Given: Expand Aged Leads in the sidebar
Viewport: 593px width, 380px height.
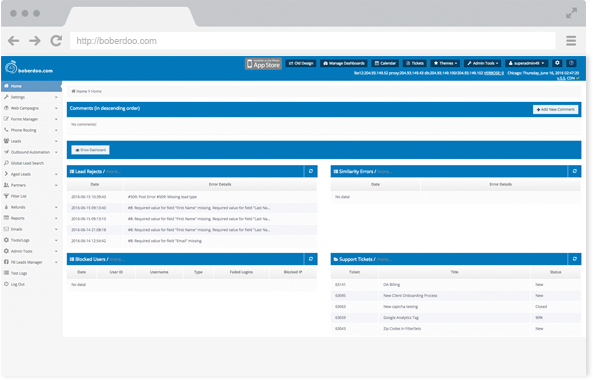Looking at the screenshot, I should (x=31, y=174).
